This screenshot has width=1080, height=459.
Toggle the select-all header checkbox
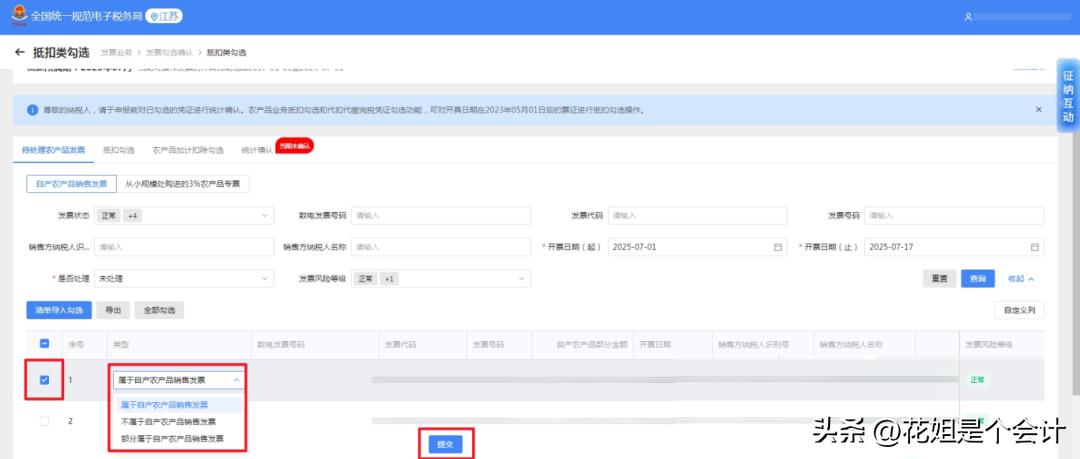pos(45,344)
